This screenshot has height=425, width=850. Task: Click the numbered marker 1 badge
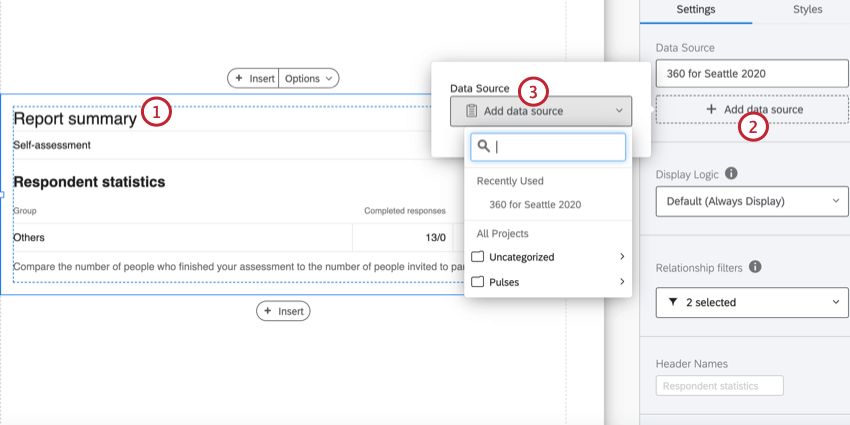click(x=156, y=112)
